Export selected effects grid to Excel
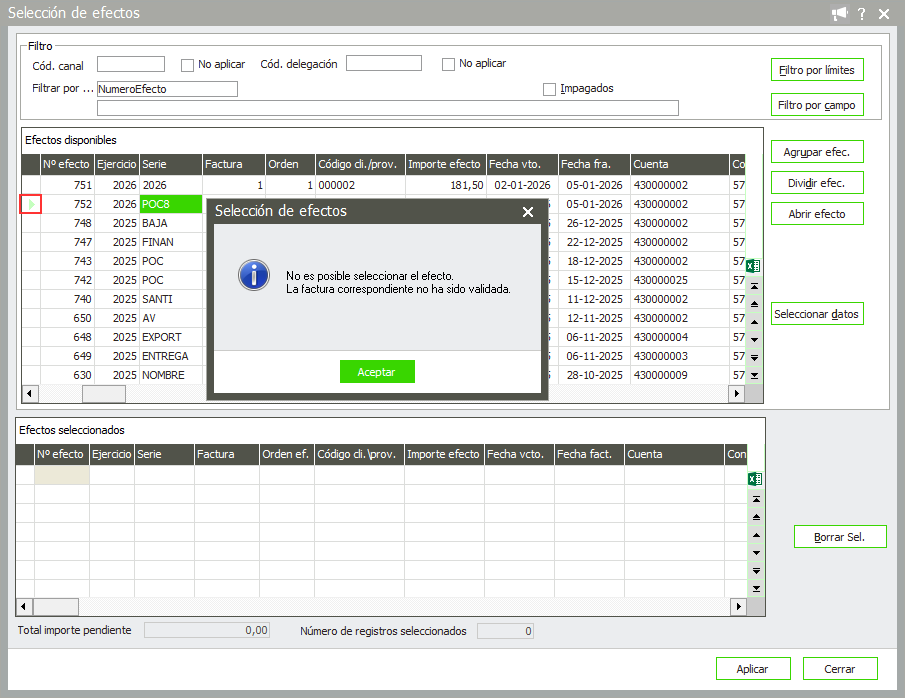Viewport: 905px width, 698px height. click(x=755, y=480)
